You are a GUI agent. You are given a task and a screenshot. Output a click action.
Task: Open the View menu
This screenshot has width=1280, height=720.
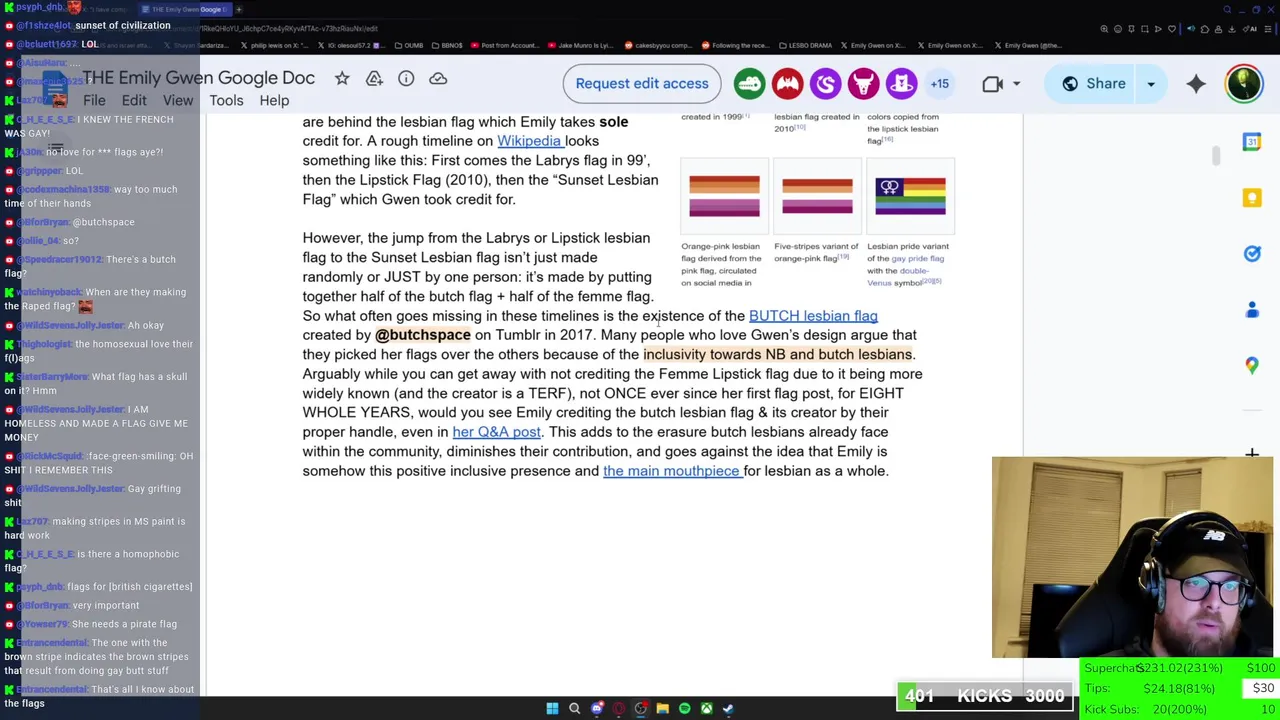coord(178,100)
